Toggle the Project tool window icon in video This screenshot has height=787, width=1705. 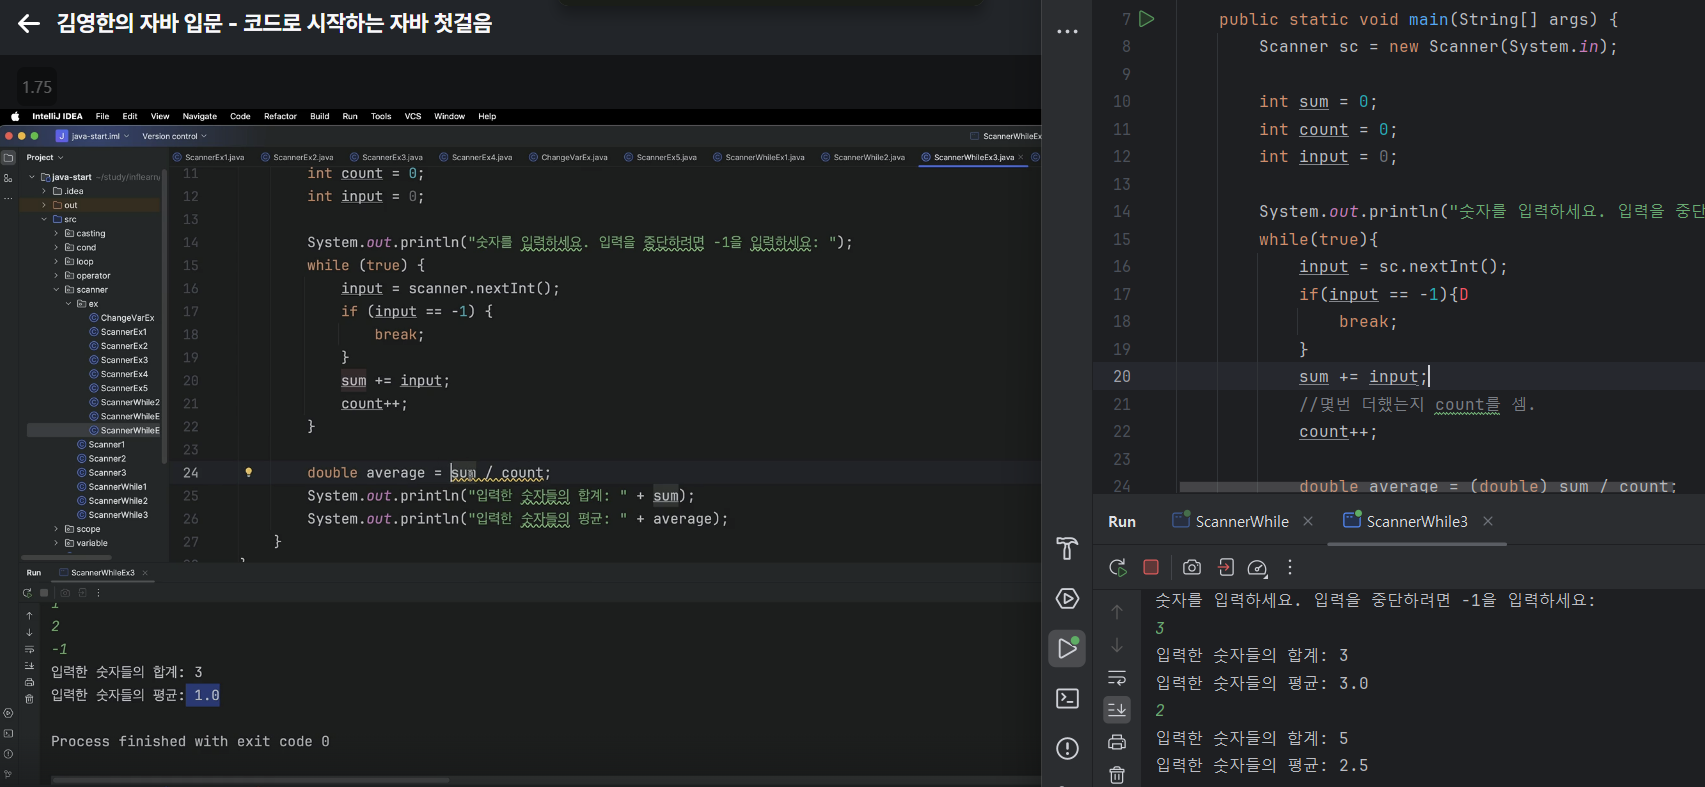click(x=8, y=157)
